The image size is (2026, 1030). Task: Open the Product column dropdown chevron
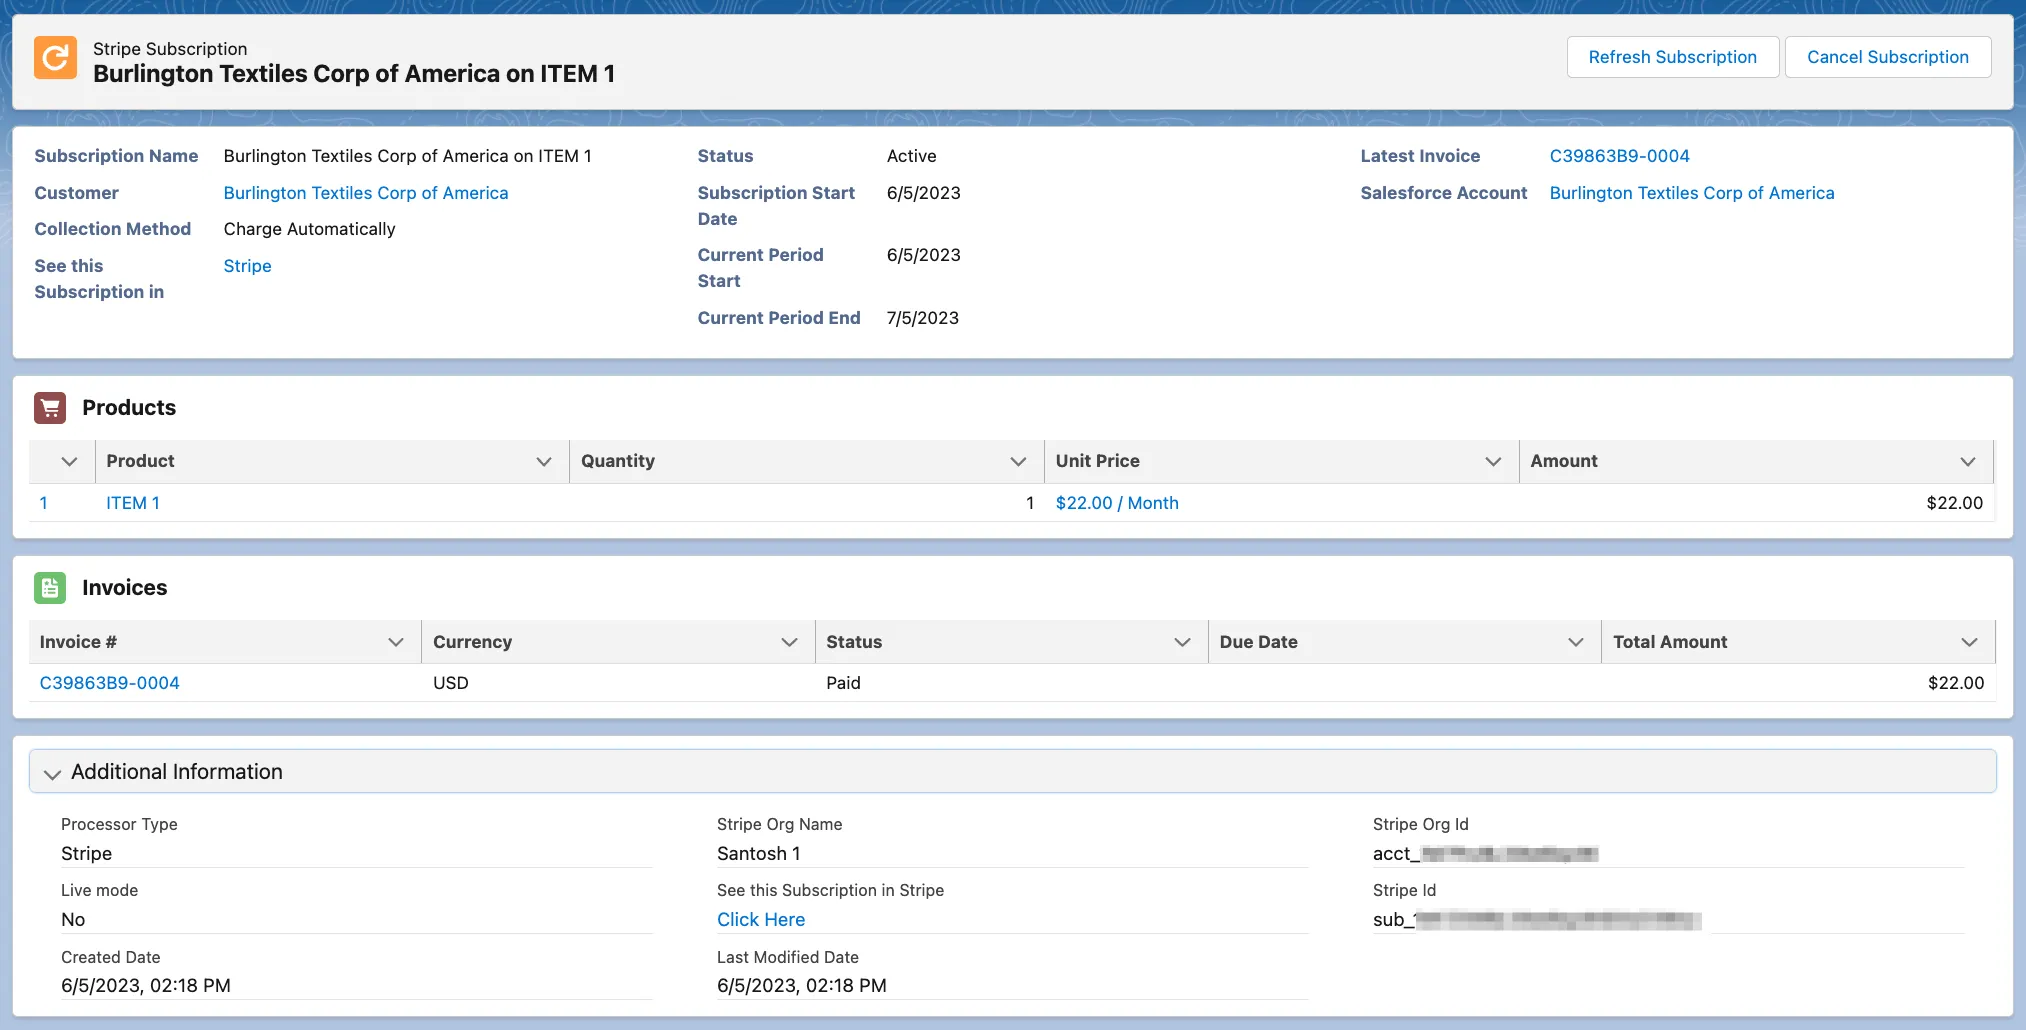tap(544, 461)
